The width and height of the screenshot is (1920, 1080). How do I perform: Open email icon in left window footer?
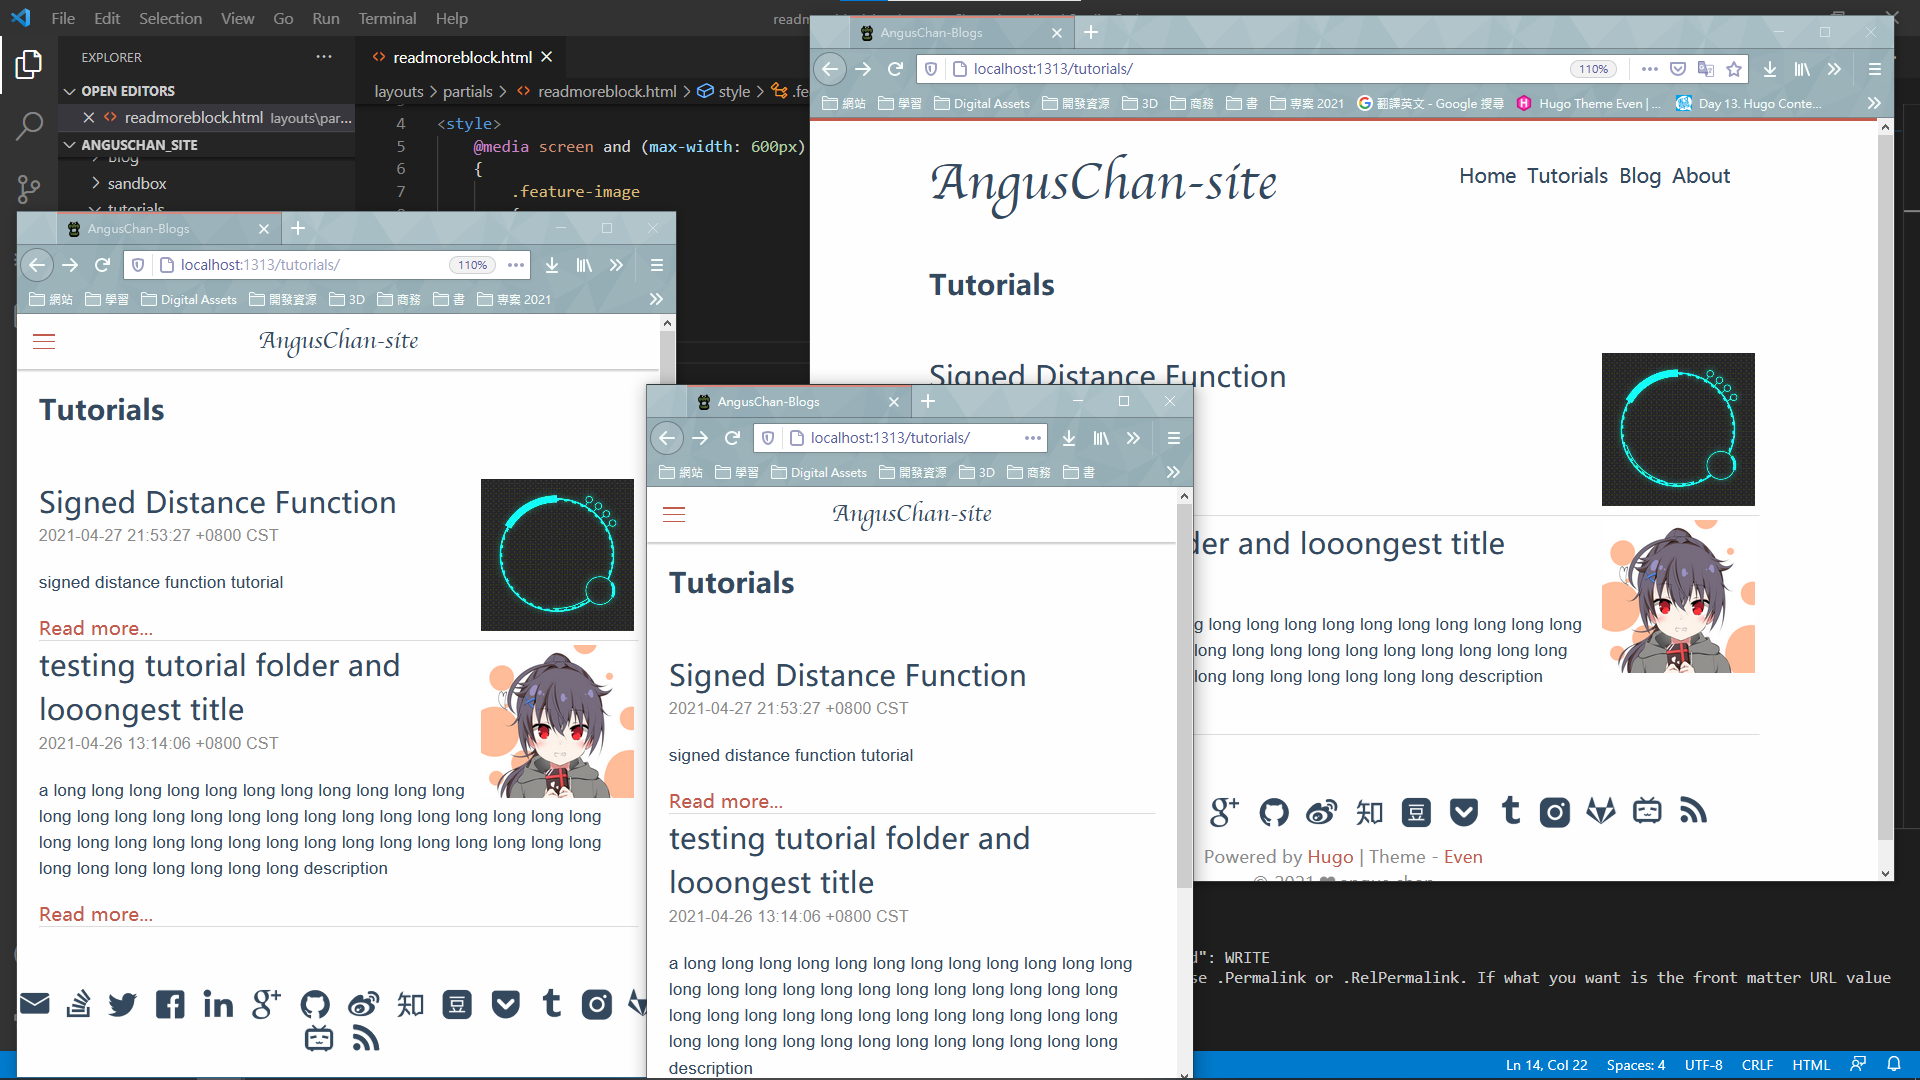[x=35, y=1003]
